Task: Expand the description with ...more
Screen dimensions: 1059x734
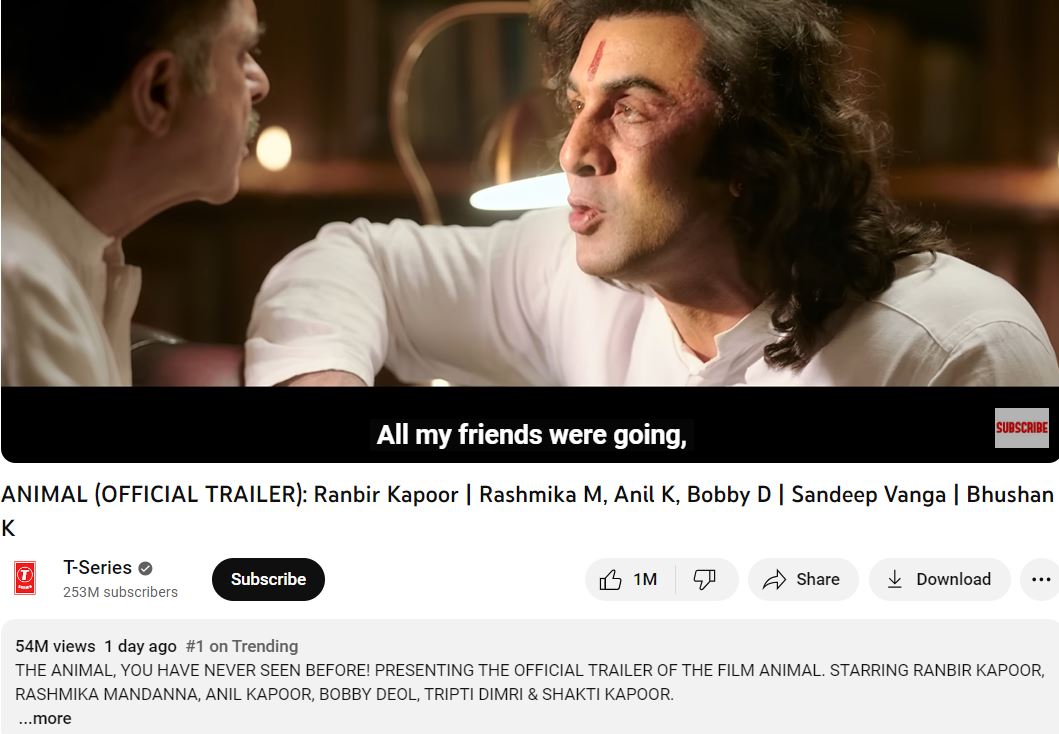Action: [45, 718]
